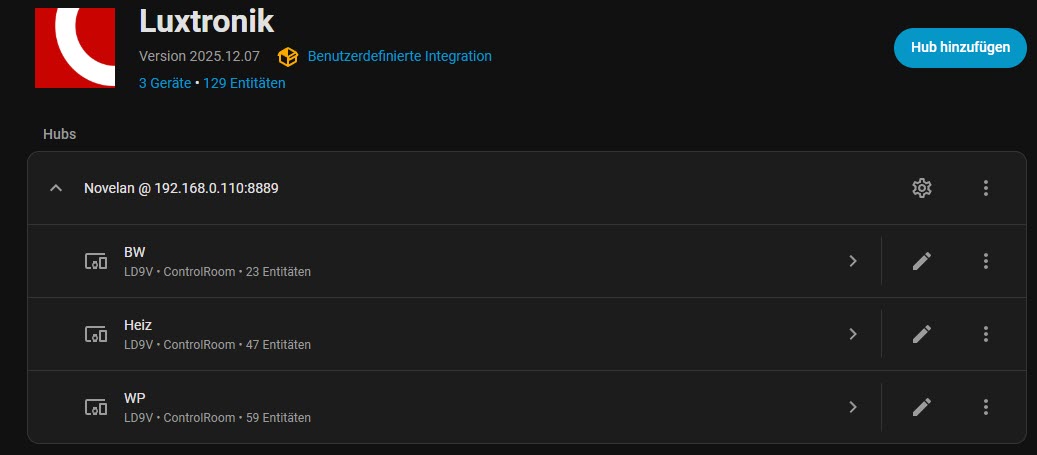Viewport: 1037px width, 455px height.
Task: Open the 129 Entitäten link
Action: pyautogui.click(x=244, y=84)
